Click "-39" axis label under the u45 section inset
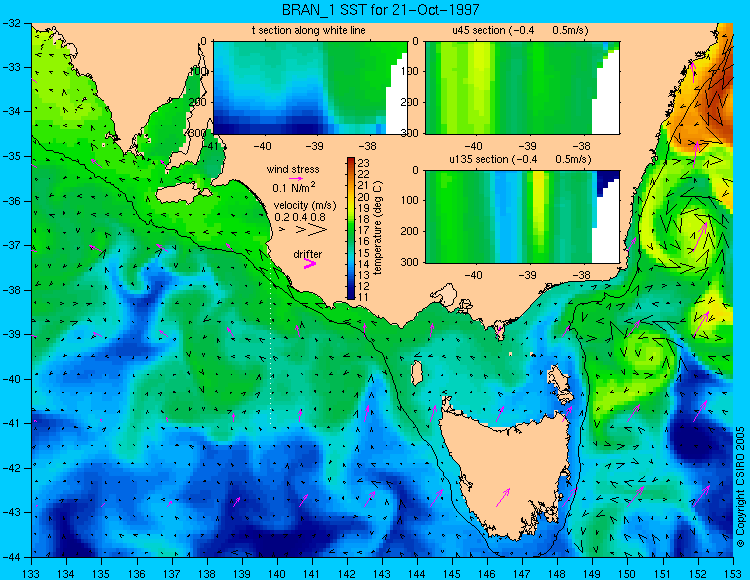 528,145
